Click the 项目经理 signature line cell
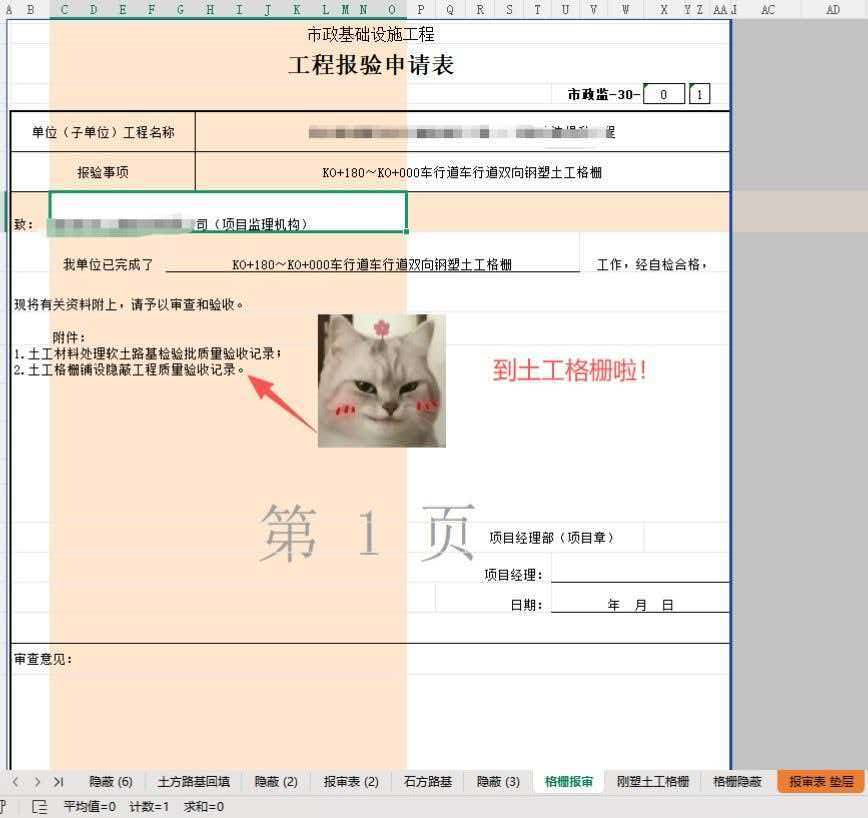 pyautogui.click(x=640, y=574)
